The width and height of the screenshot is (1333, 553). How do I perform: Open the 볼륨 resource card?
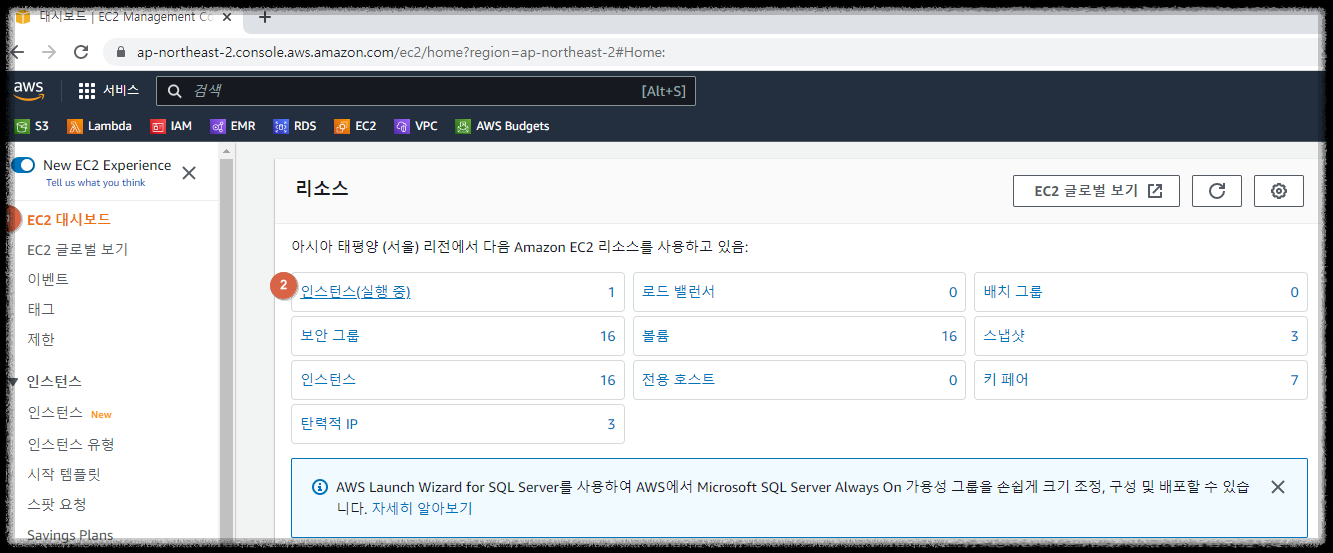(x=799, y=336)
